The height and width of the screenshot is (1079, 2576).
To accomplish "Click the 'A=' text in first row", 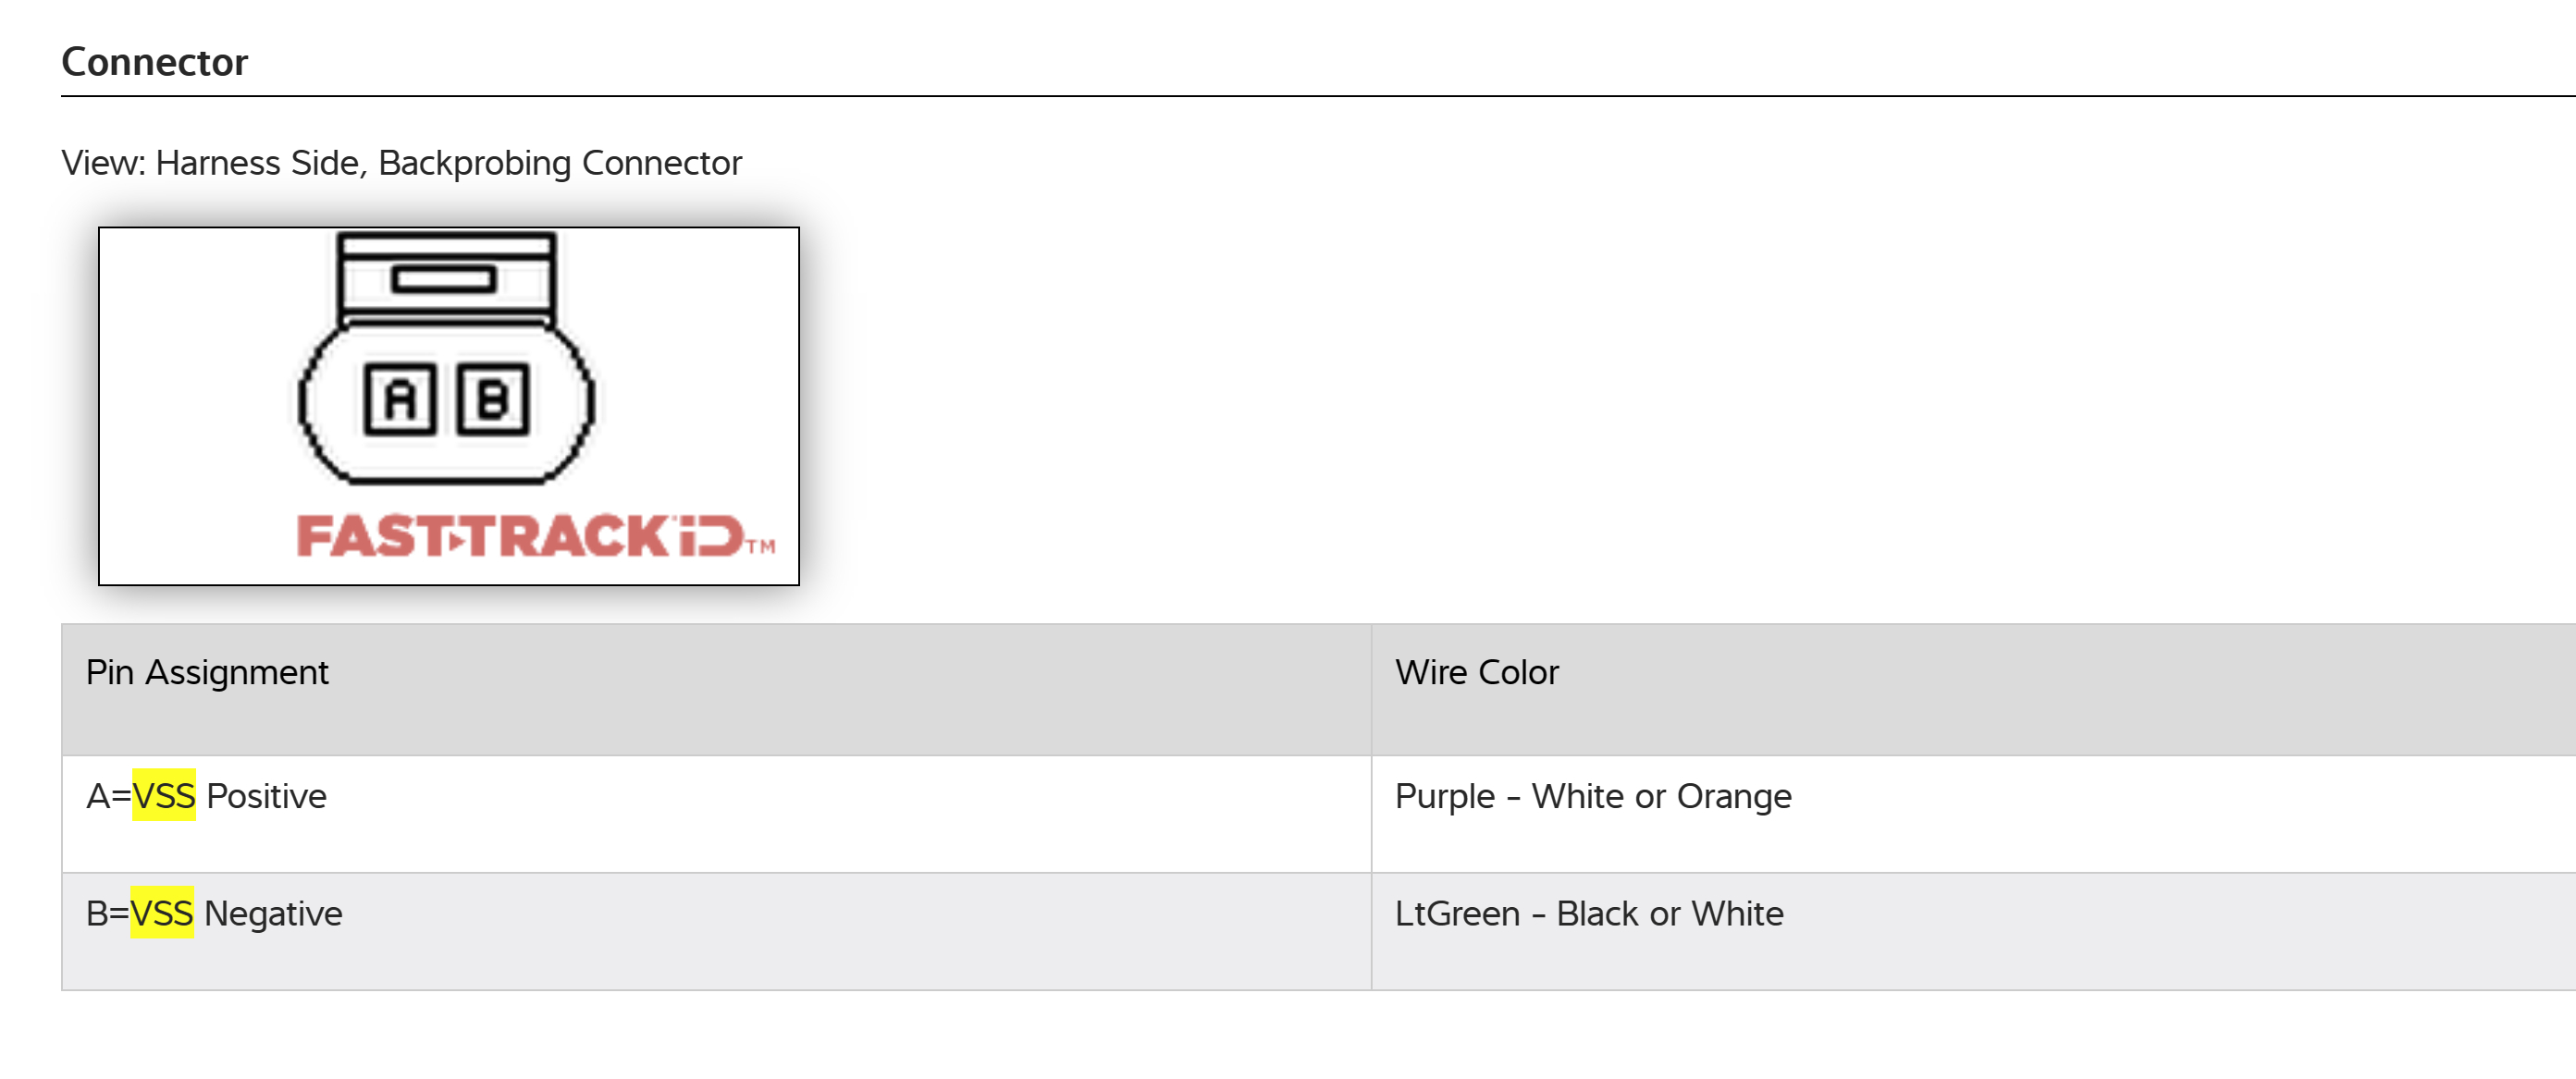I will click(108, 796).
